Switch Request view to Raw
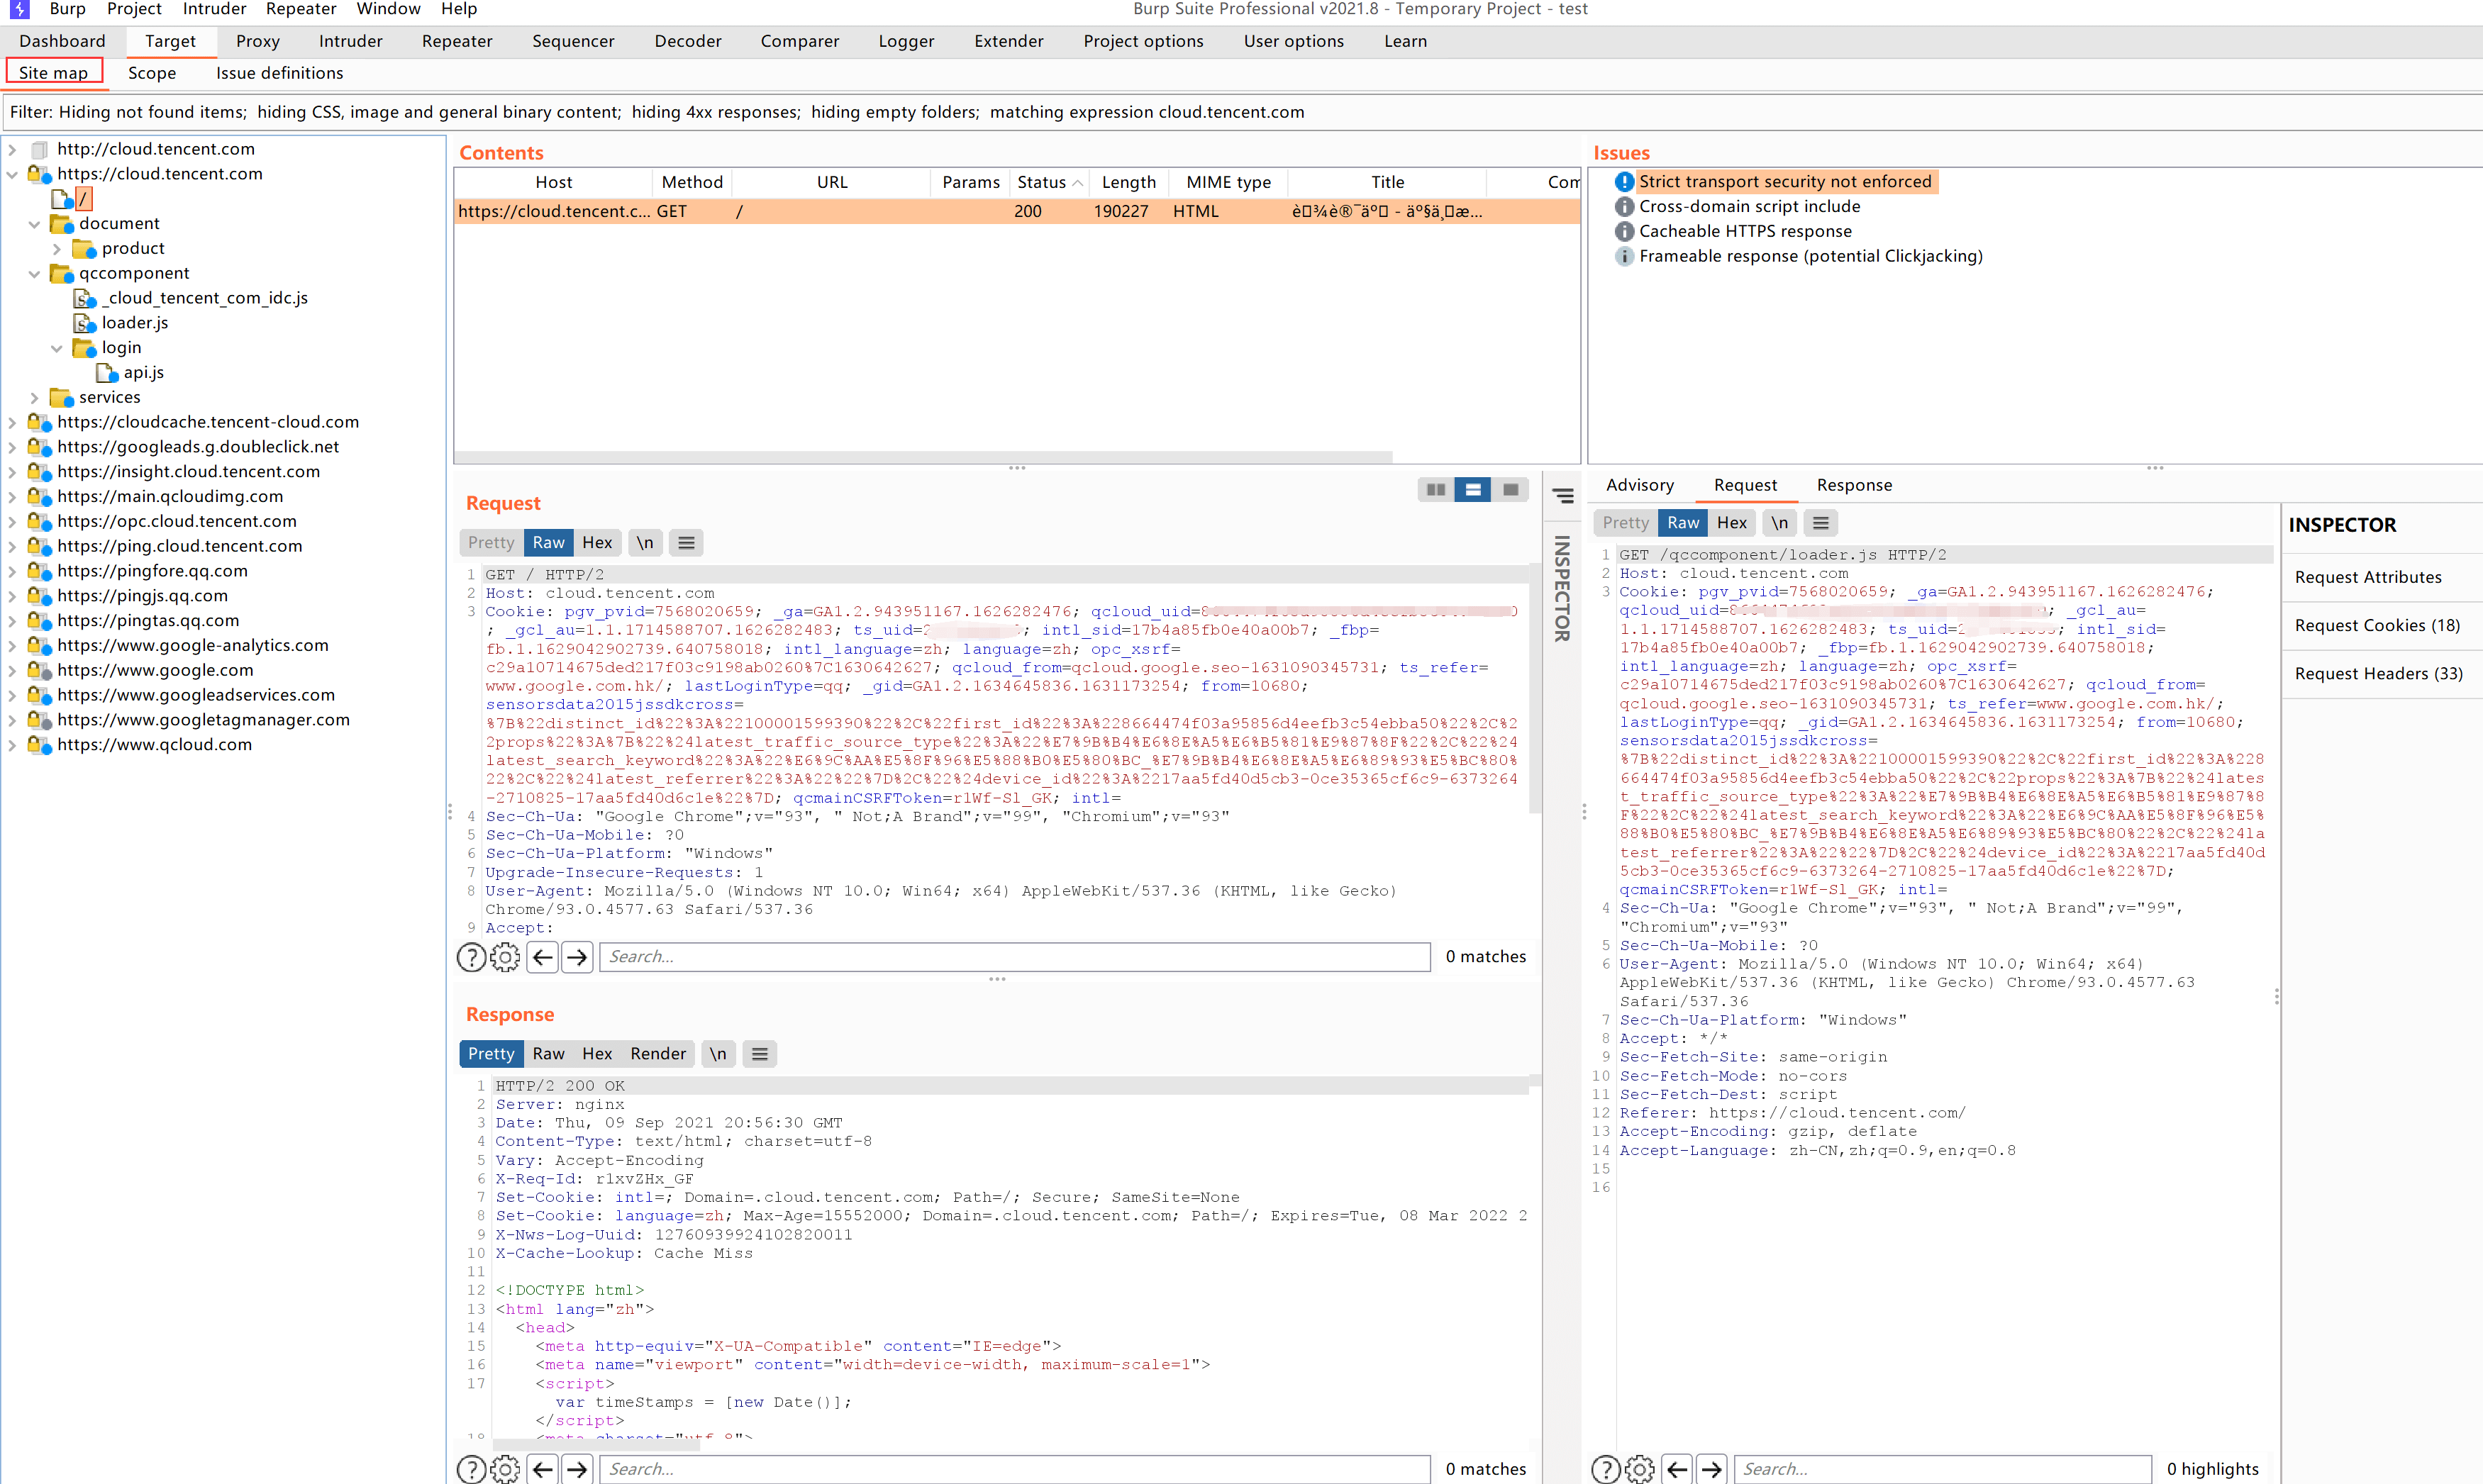This screenshot has width=2483, height=1484. [x=548, y=543]
